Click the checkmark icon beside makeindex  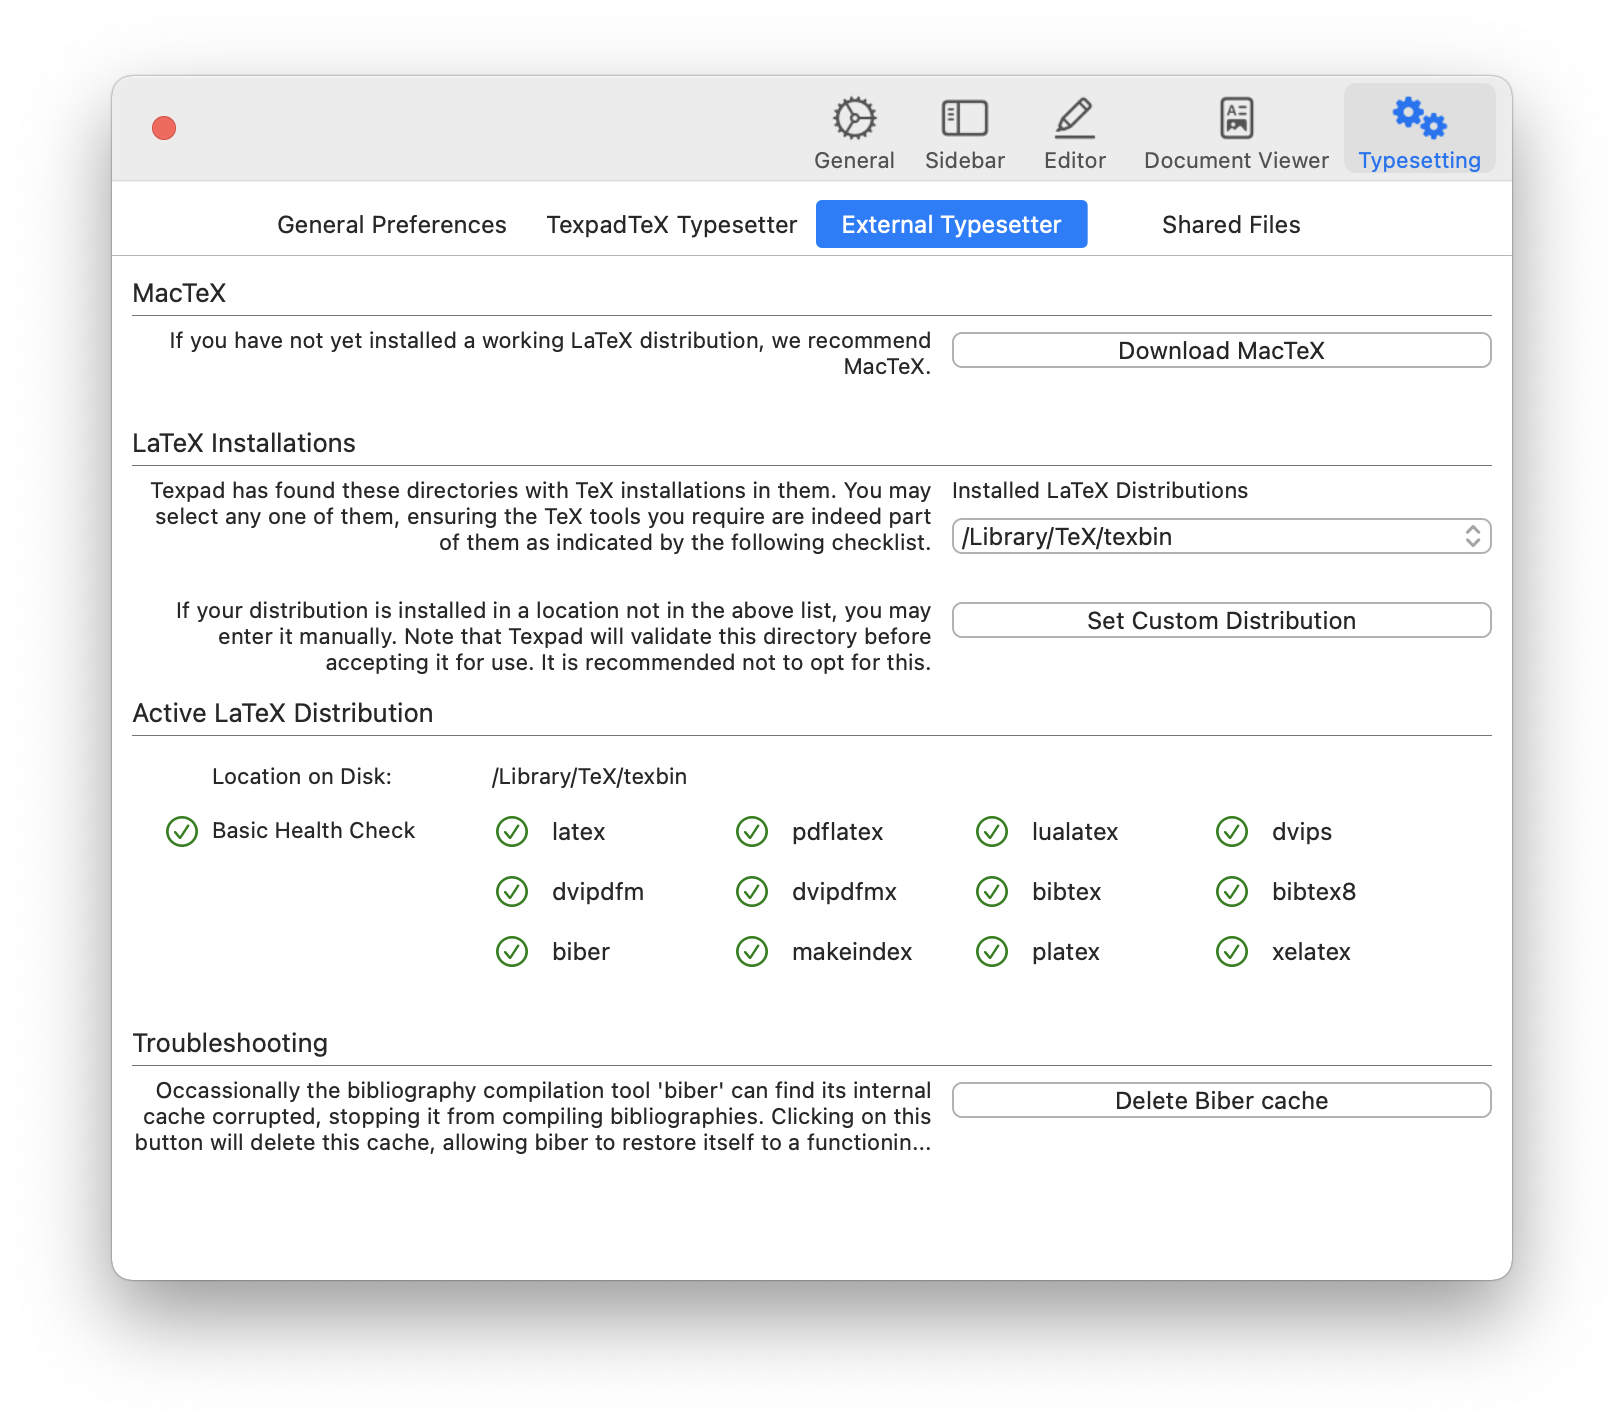(752, 951)
